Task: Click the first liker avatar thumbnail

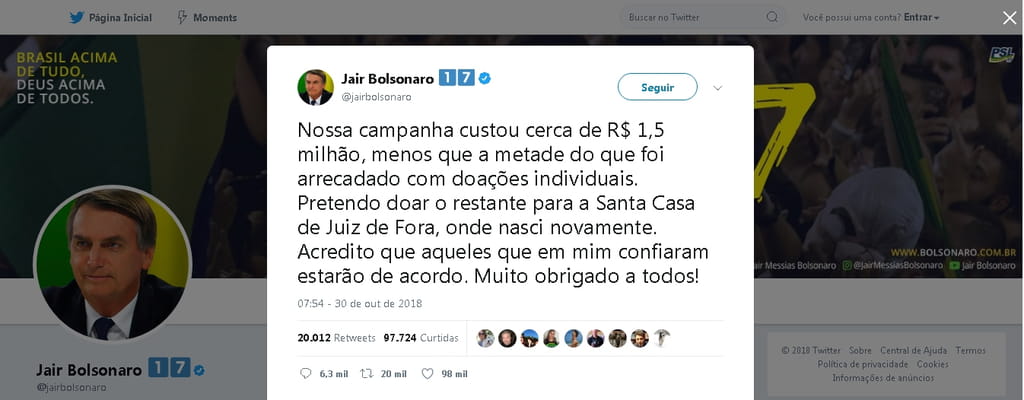Action: point(485,338)
